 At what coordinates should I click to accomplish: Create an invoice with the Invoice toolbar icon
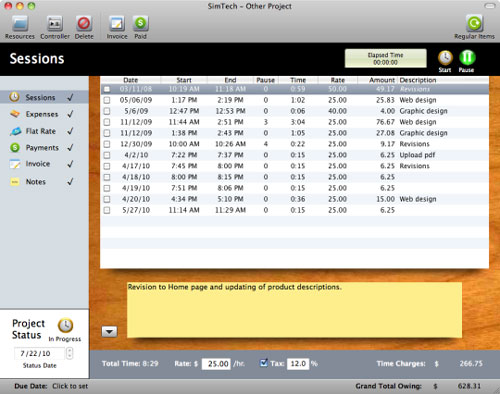tap(117, 24)
